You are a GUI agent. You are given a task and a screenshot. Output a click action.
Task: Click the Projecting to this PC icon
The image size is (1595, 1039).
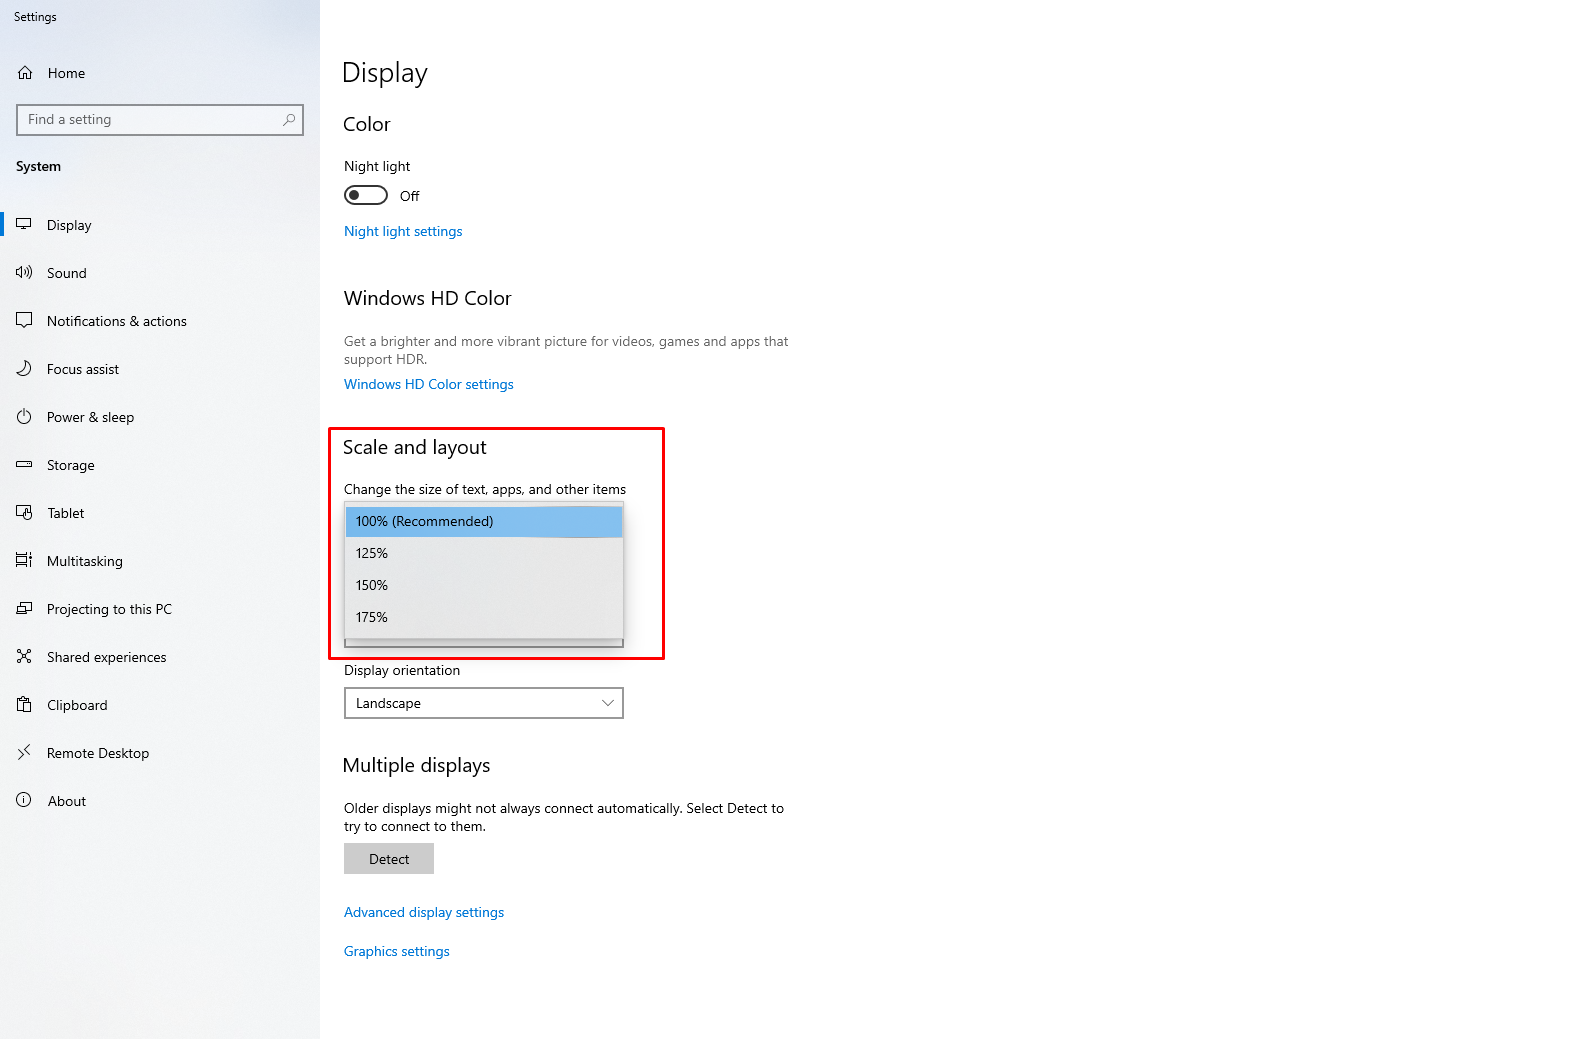(24, 609)
